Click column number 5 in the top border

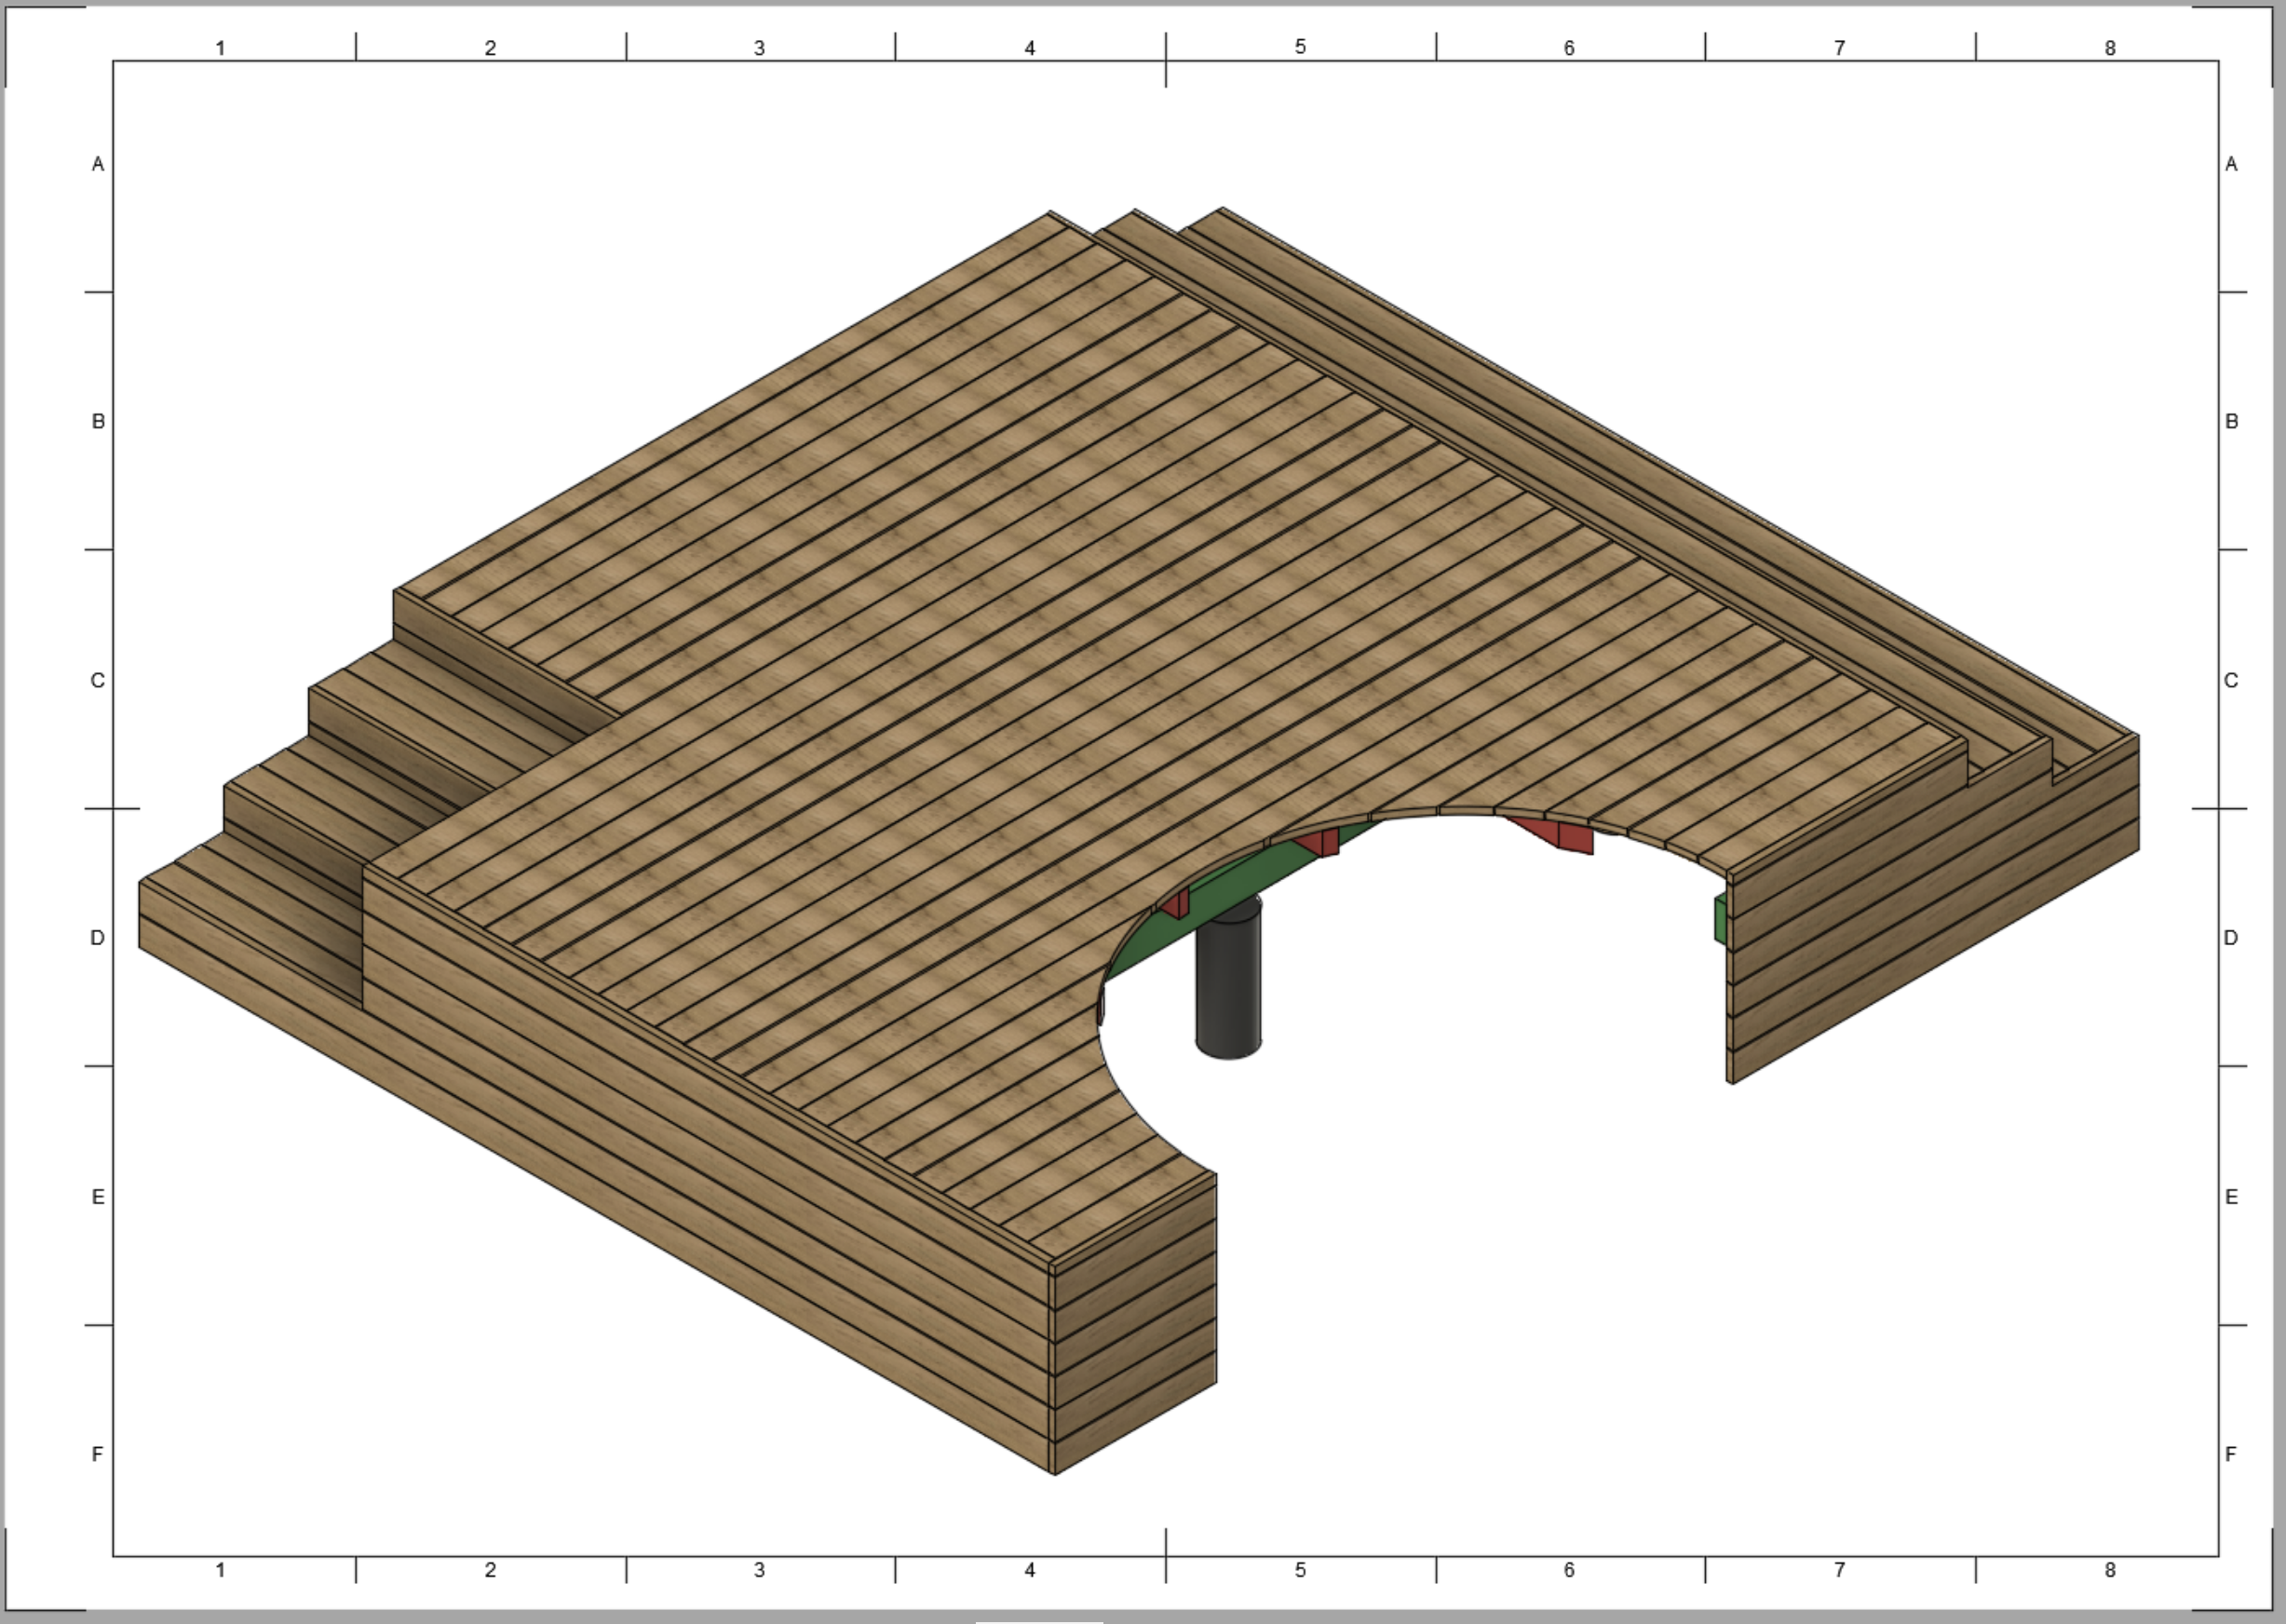[x=1300, y=47]
